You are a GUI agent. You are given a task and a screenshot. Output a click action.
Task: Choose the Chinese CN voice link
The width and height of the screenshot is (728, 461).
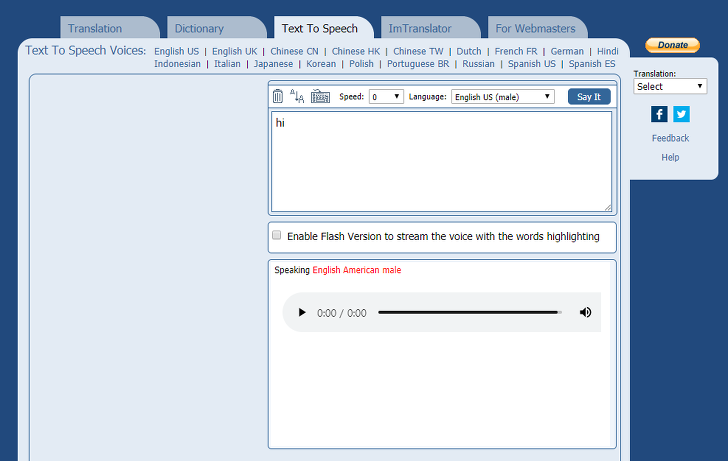coord(294,52)
